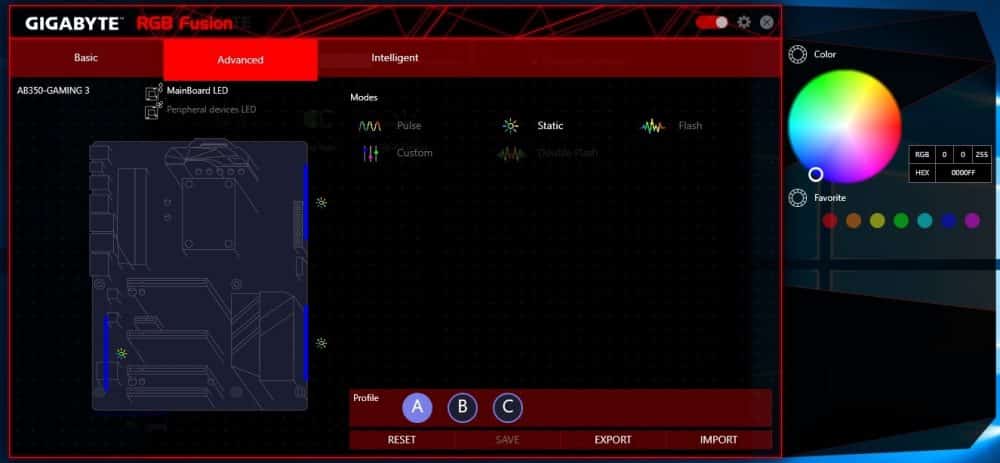Pick the yellow favorite swatch

point(878,221)
